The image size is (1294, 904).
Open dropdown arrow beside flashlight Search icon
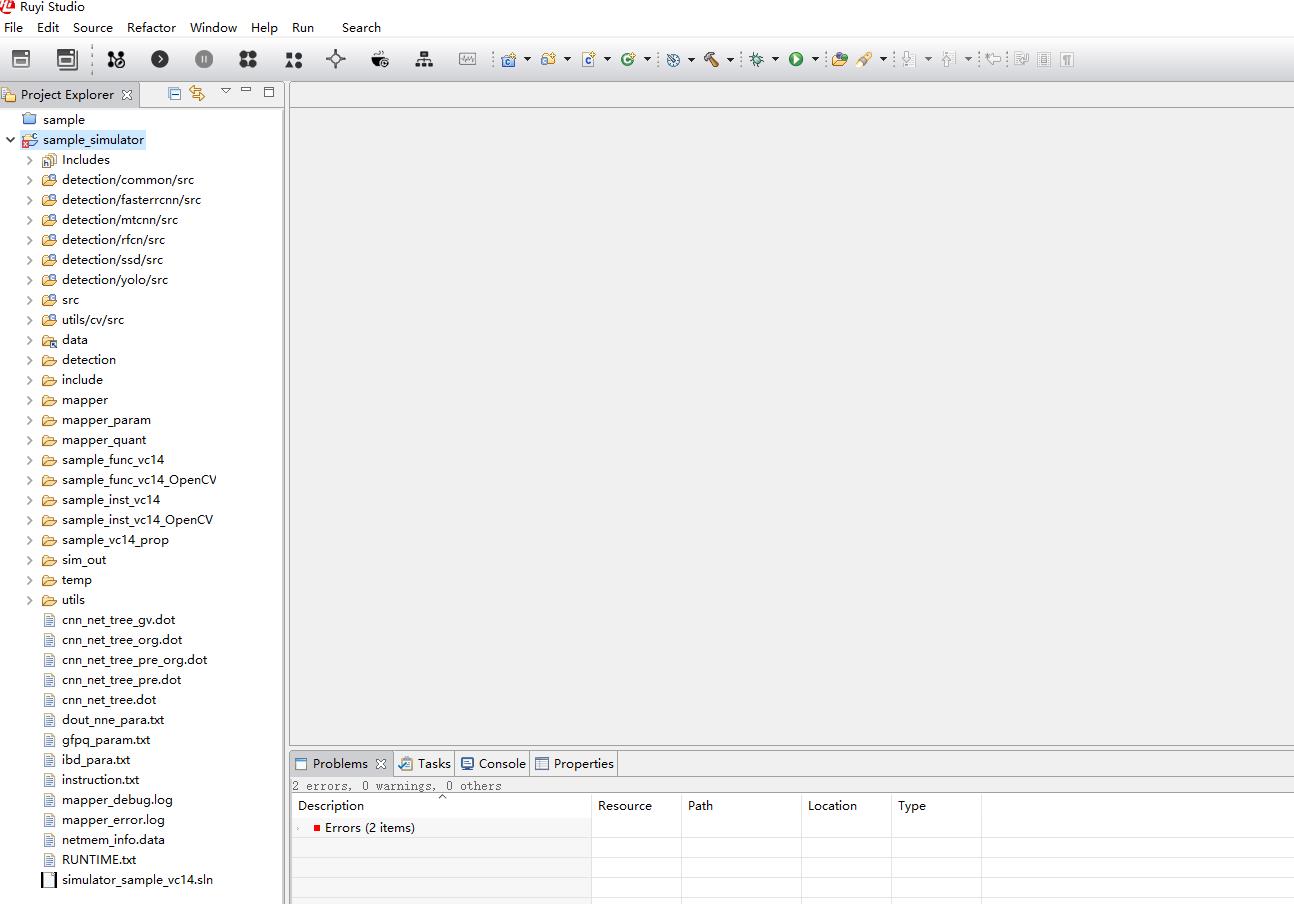883,60
